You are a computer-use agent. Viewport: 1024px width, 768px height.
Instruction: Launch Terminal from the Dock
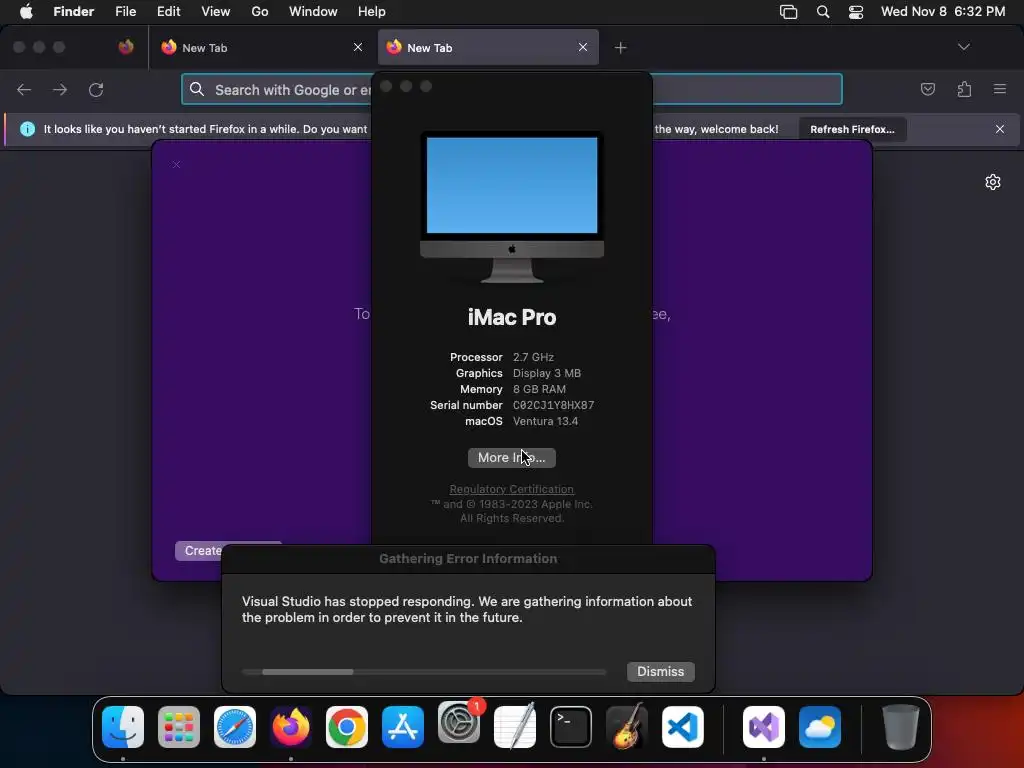click(x=571, y=726)
